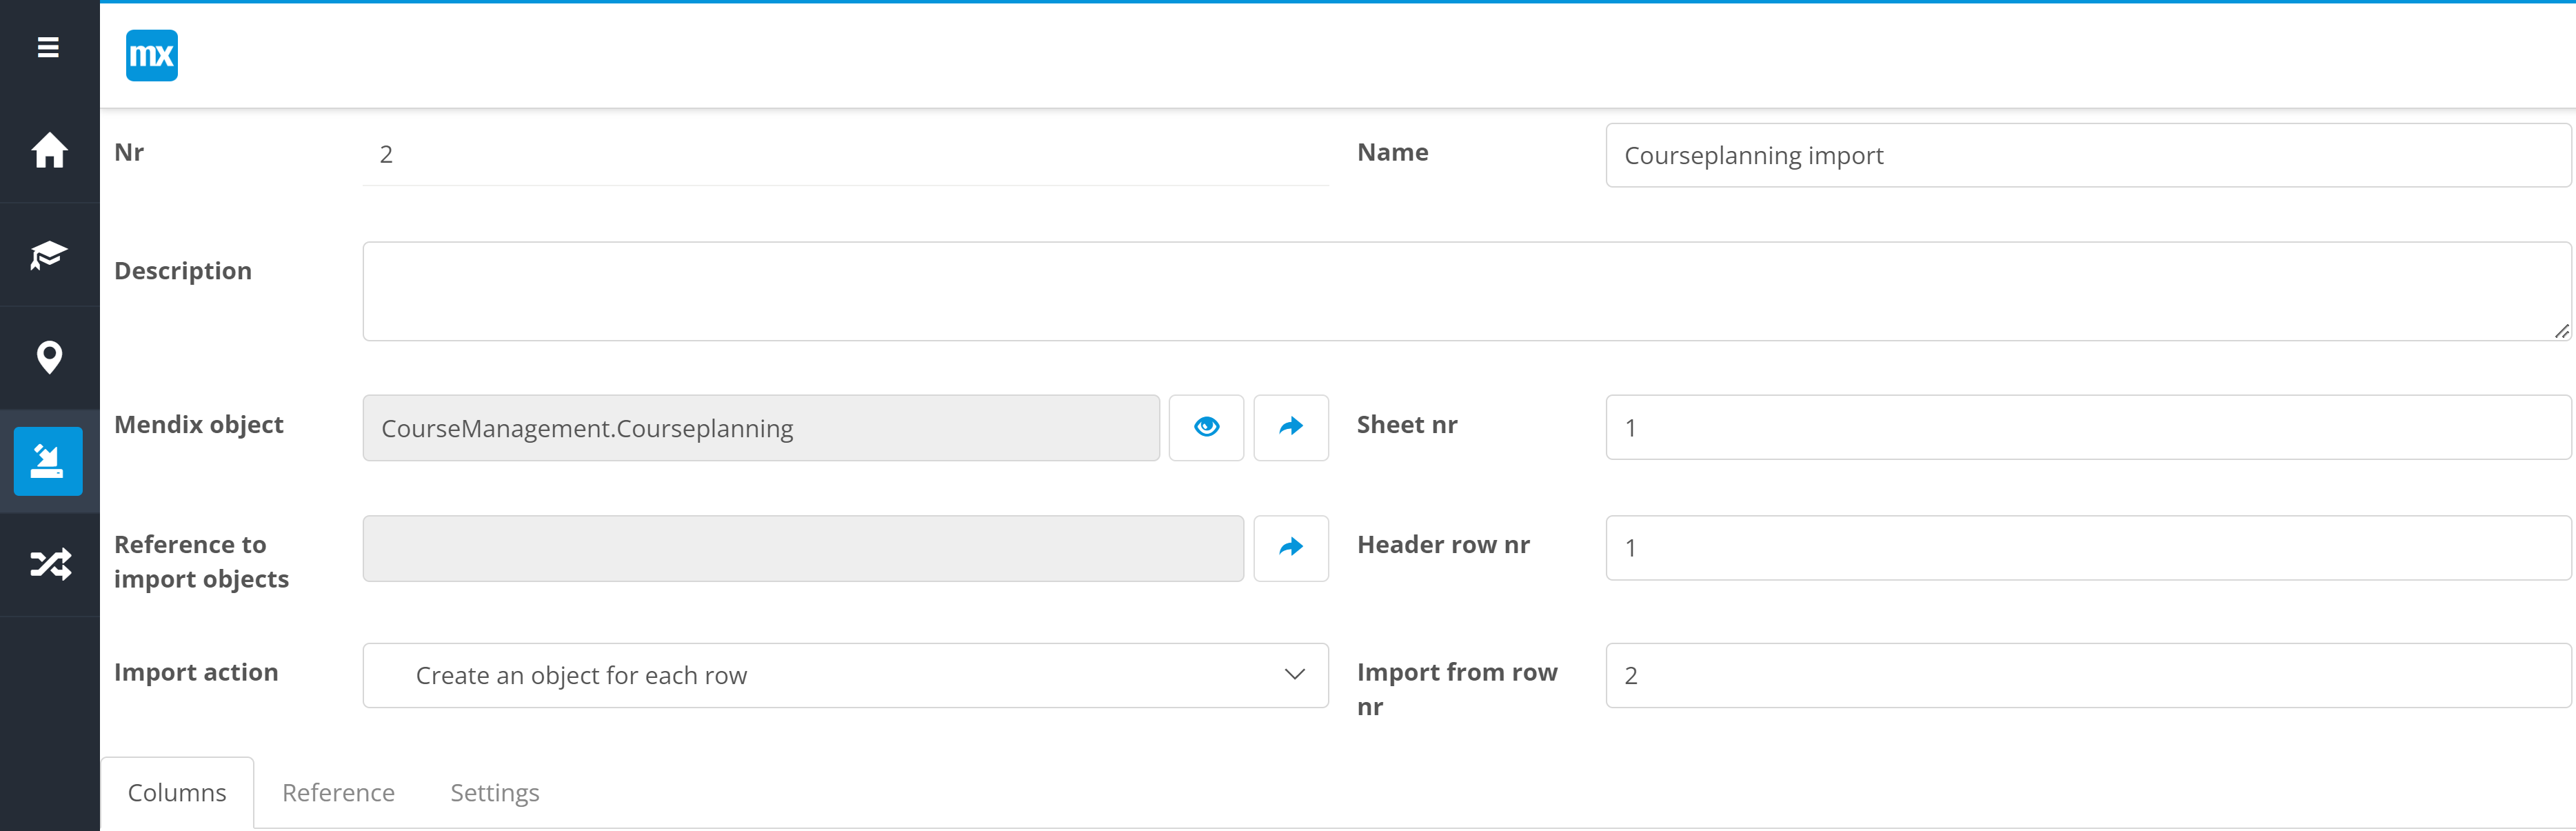Image resolution: width=2576 pixels, height=831 pixels.
Task: Select reference to import objects arrow
Action: point(1290,547)
